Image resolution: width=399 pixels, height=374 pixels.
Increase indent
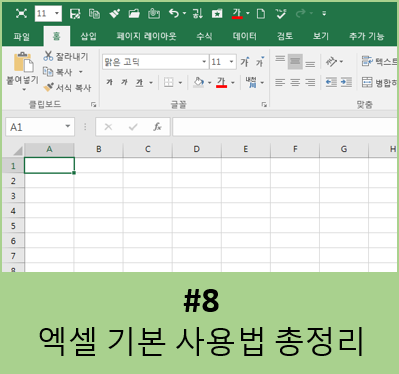coord(346,82)
